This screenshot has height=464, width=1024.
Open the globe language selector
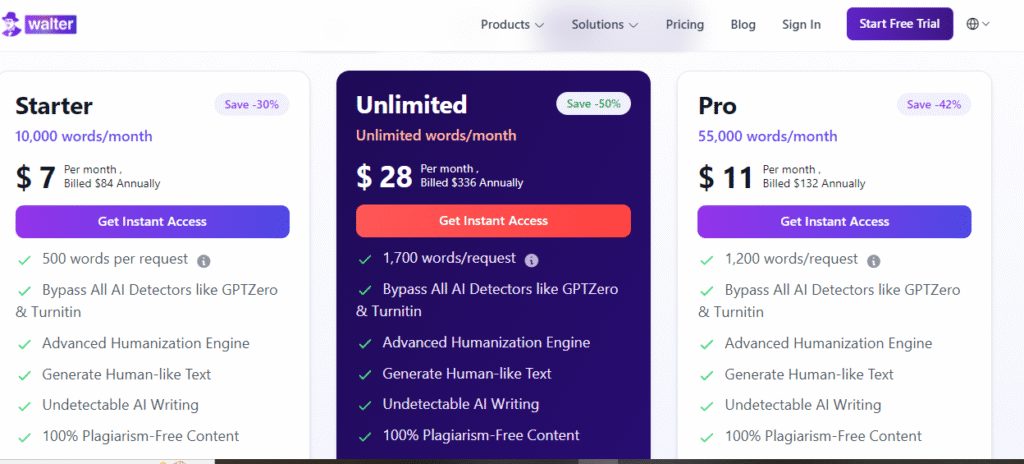(977, 24)
